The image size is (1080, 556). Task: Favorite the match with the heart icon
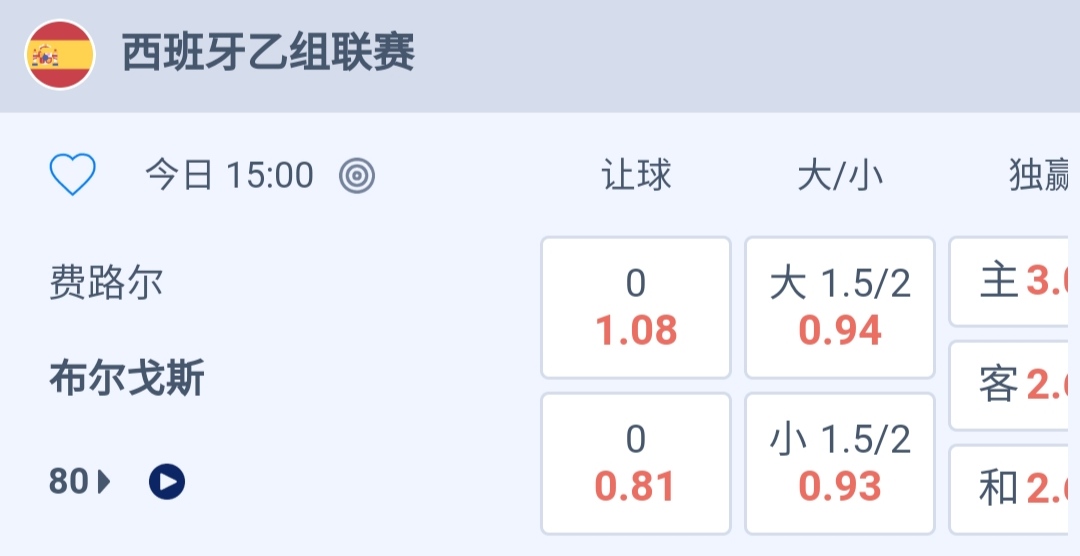pyautogui.click(x=73, y=176)
